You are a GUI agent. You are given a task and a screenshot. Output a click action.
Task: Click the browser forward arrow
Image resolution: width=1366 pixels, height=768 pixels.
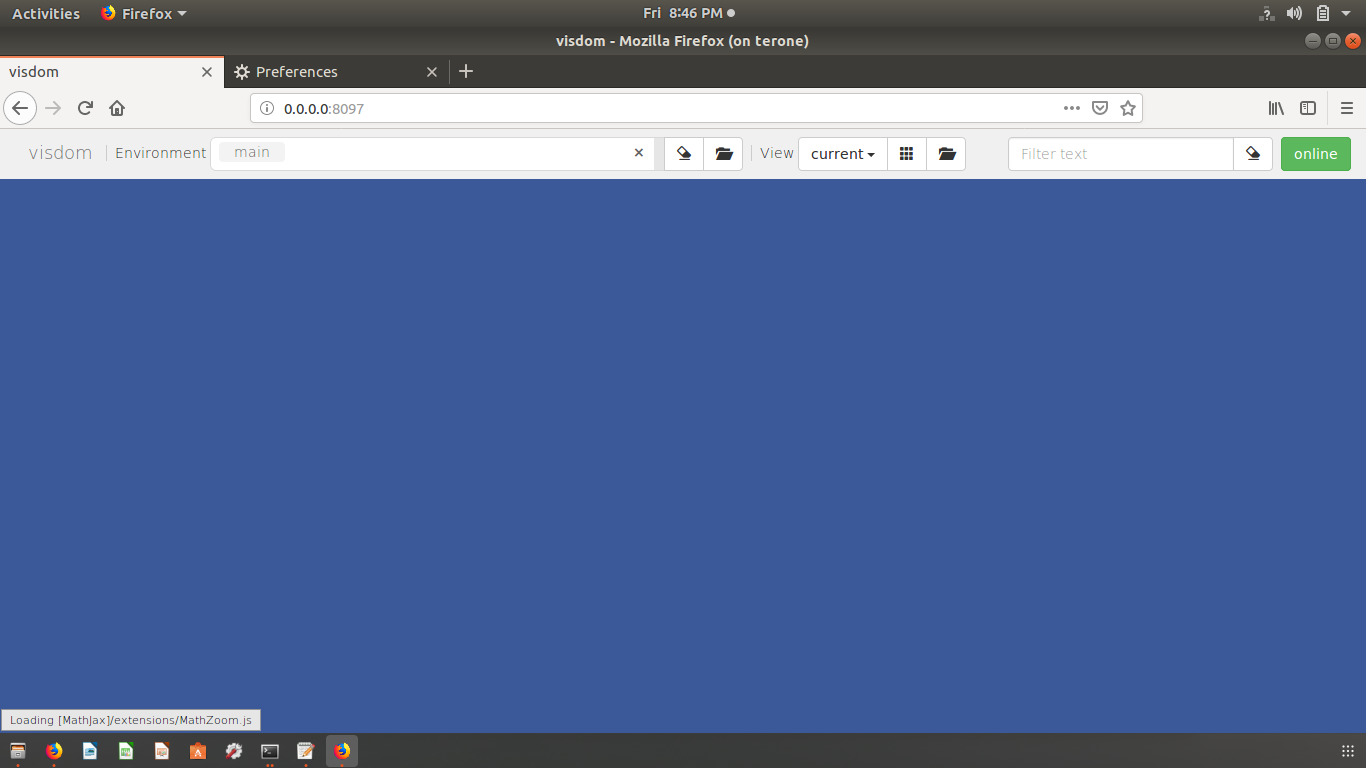[53, 108]
